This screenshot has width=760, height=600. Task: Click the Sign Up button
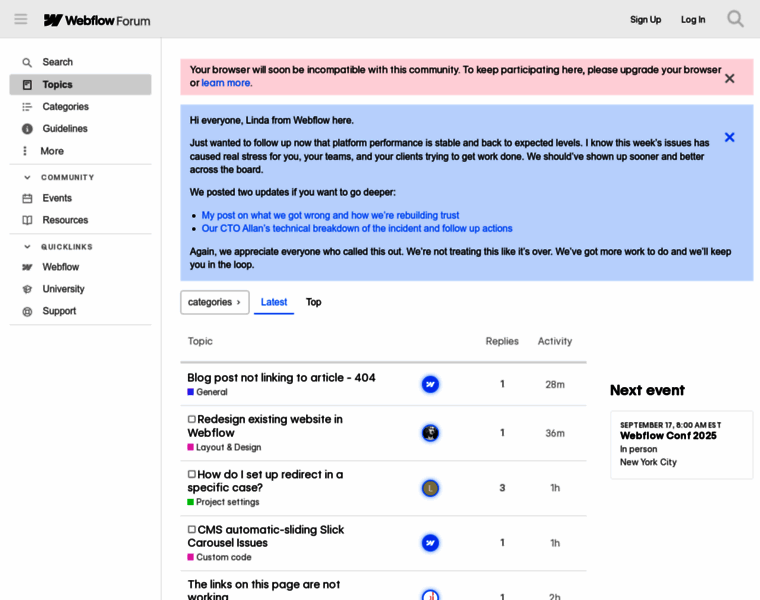645,20
